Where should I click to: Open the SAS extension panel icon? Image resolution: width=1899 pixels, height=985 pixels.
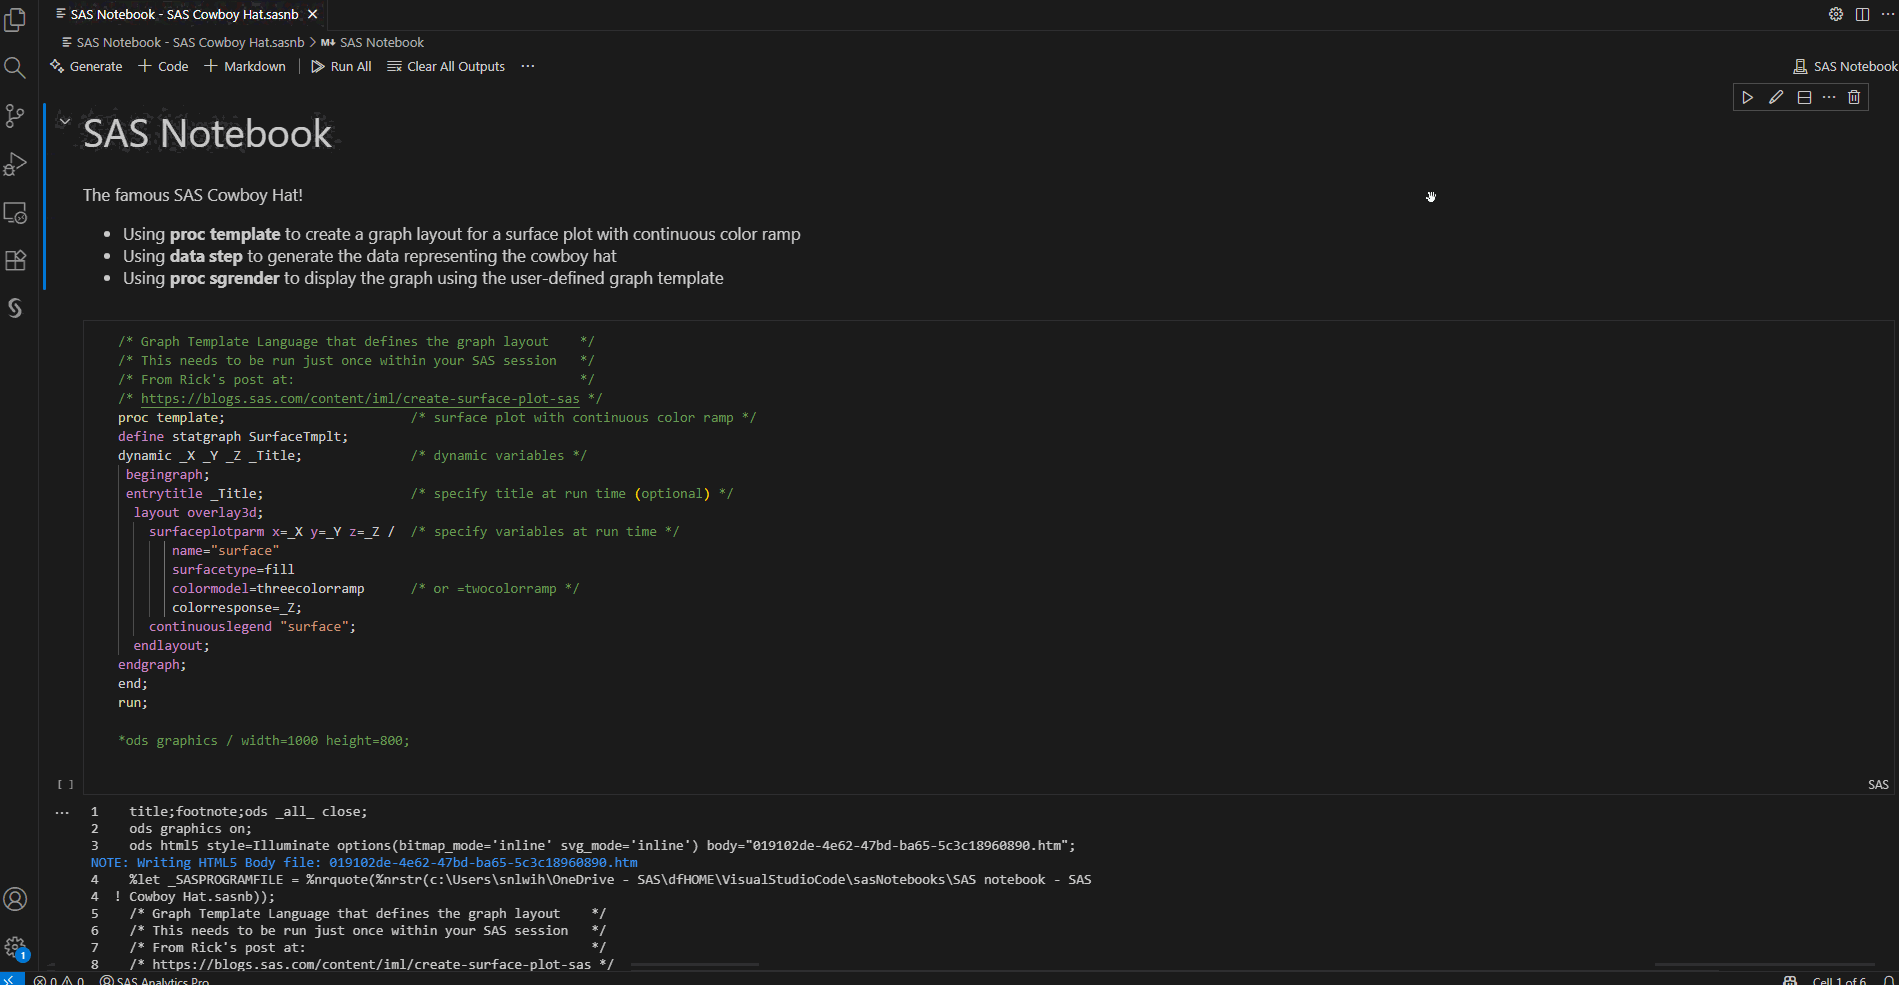coord(15,308)
